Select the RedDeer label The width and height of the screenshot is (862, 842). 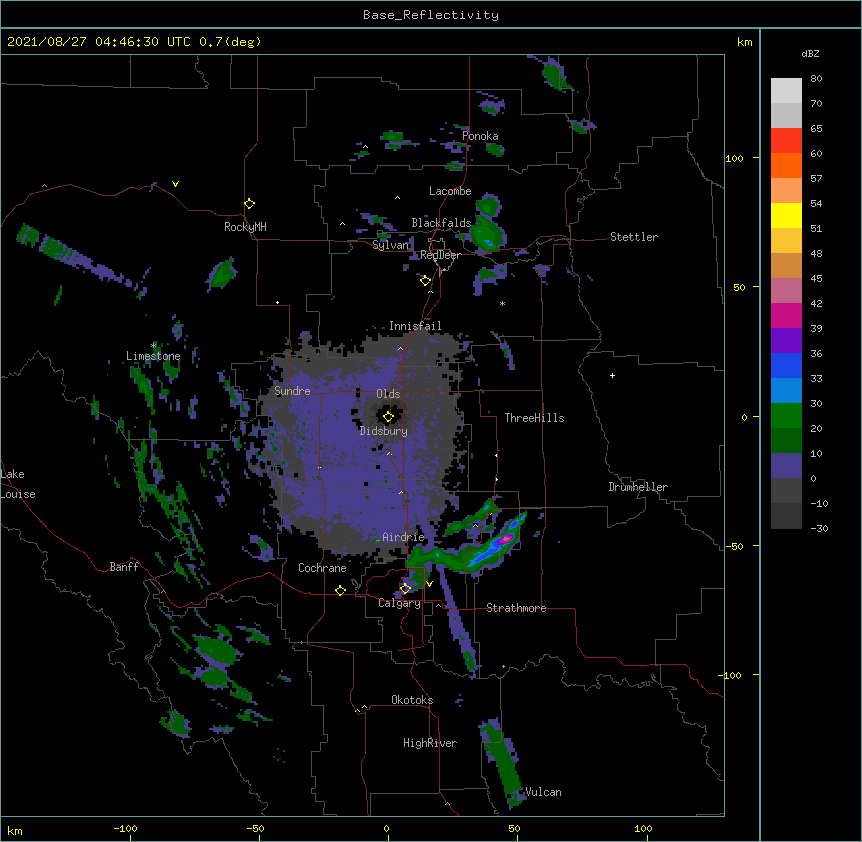click(x=440, y=255)
